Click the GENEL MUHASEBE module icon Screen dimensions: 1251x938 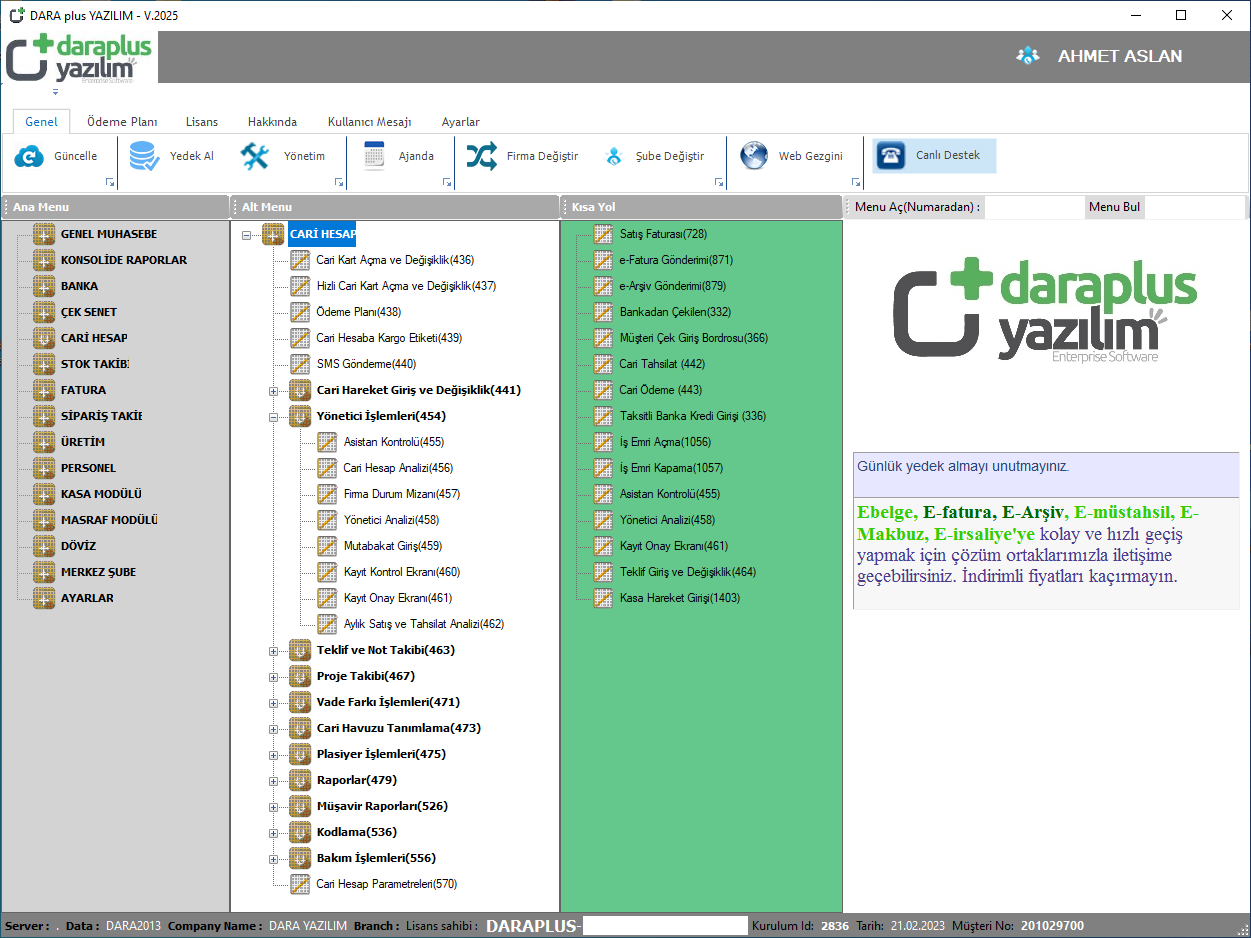43,234
